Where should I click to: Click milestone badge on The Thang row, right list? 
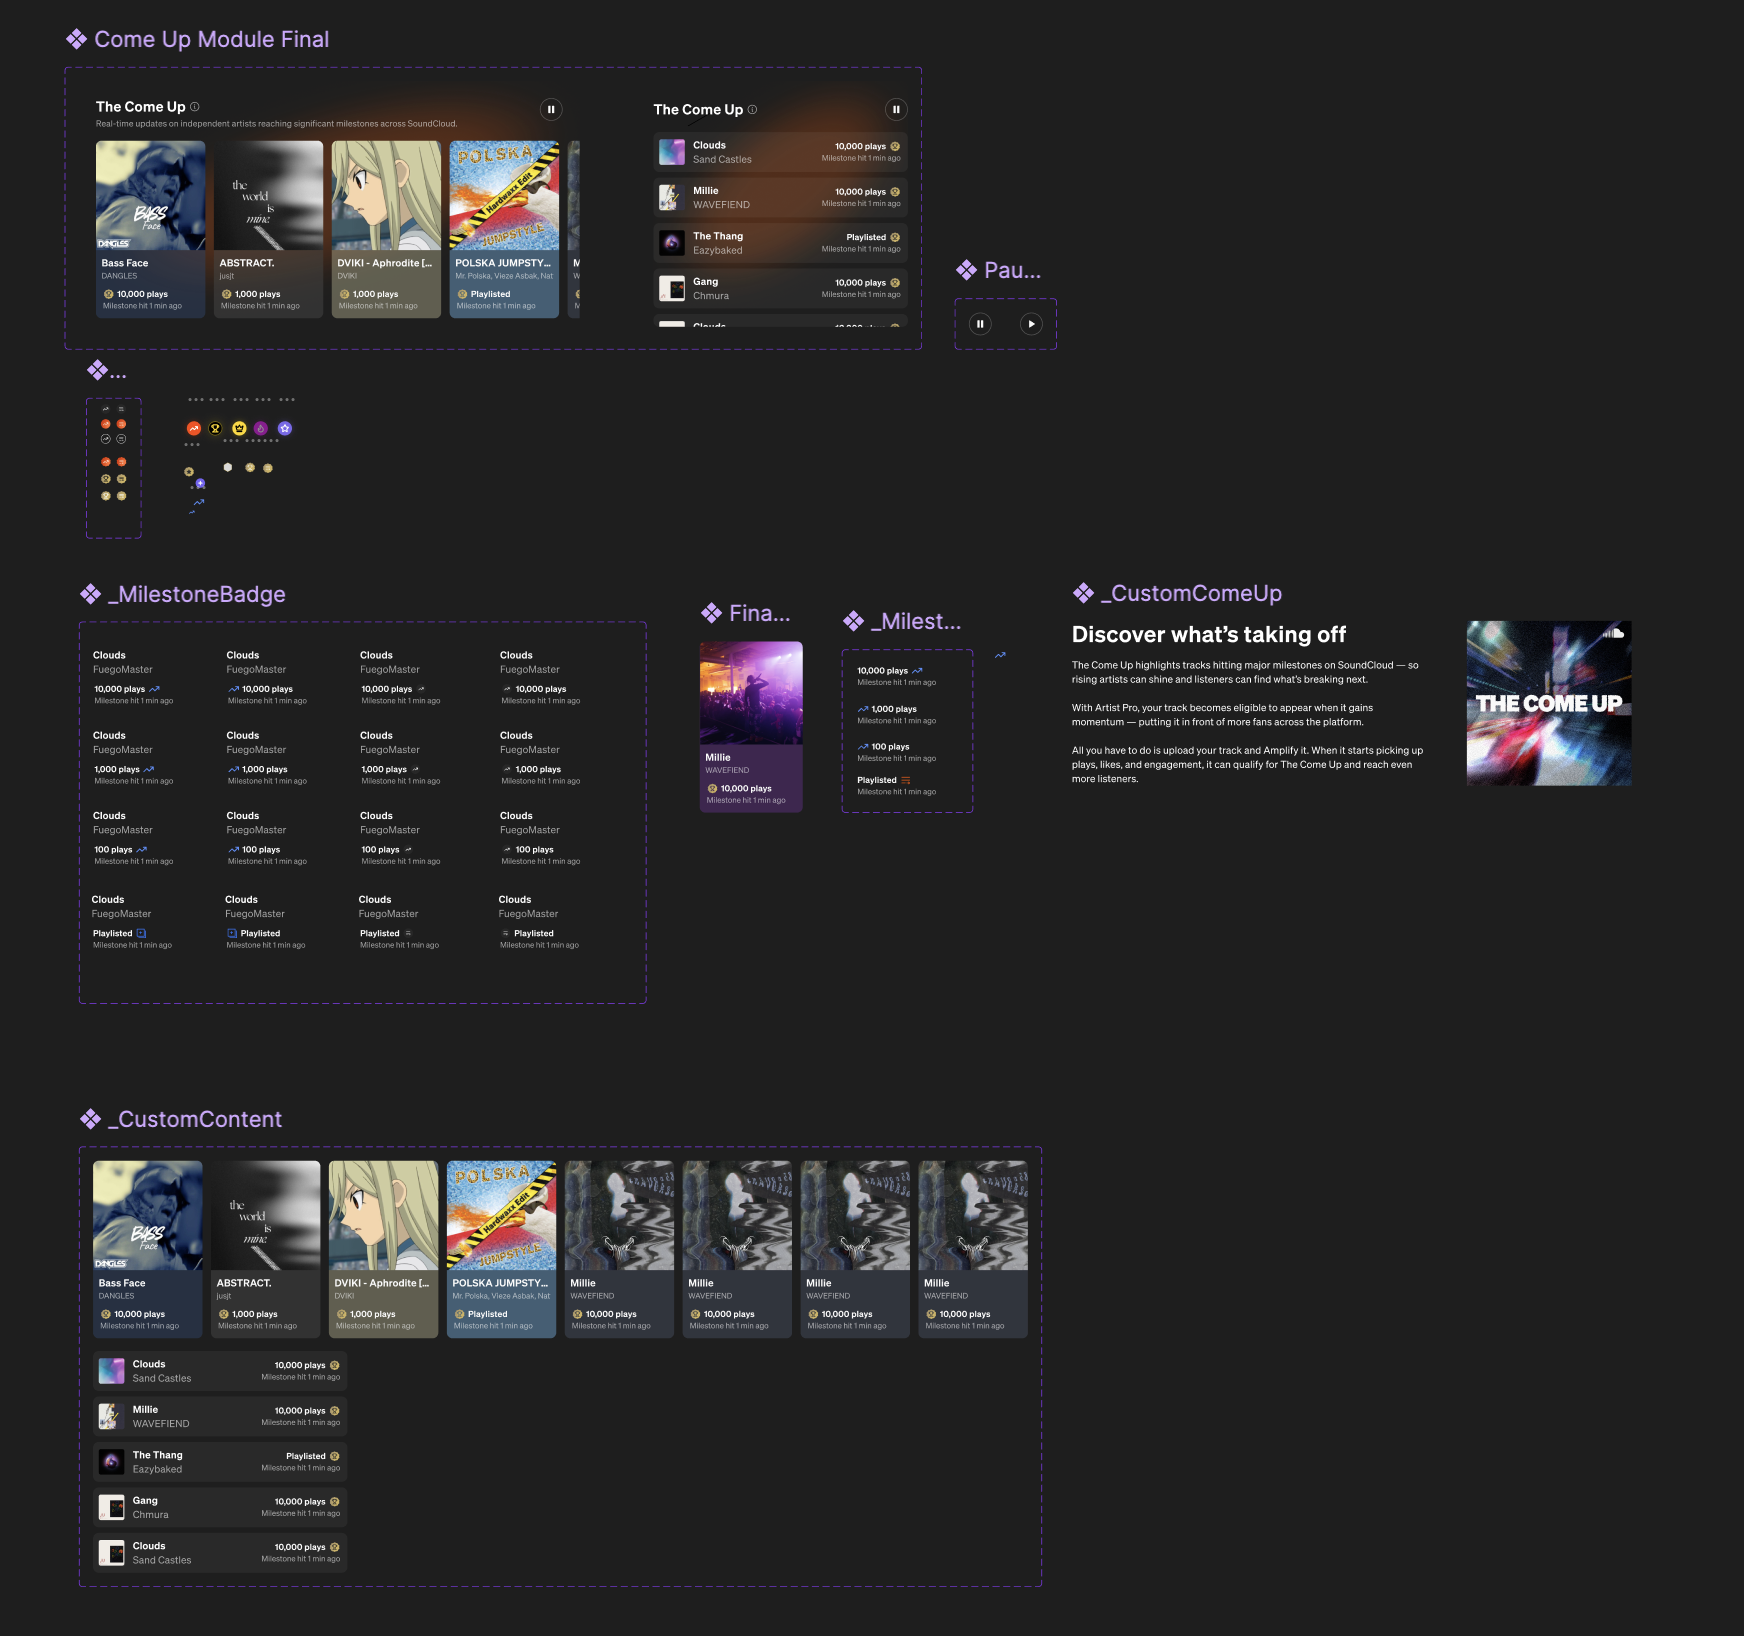(x=895, y=238)
